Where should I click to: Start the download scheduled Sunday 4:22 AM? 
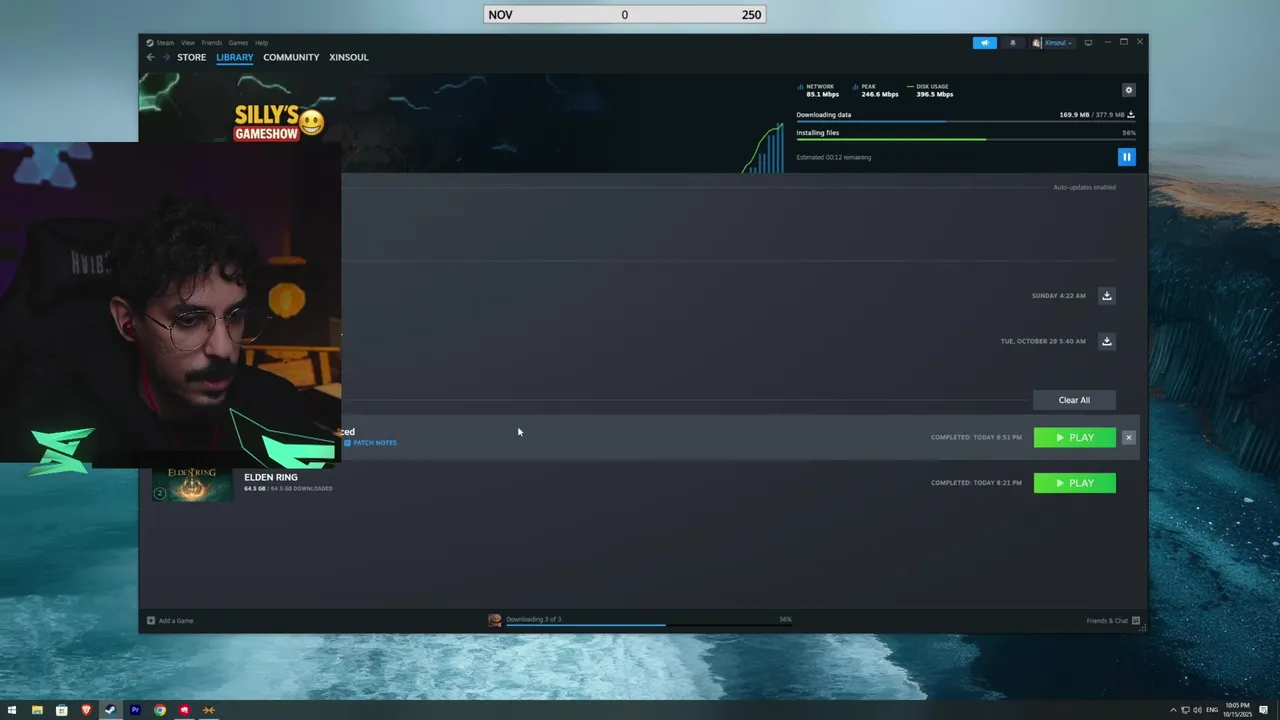coord(1107,296)
